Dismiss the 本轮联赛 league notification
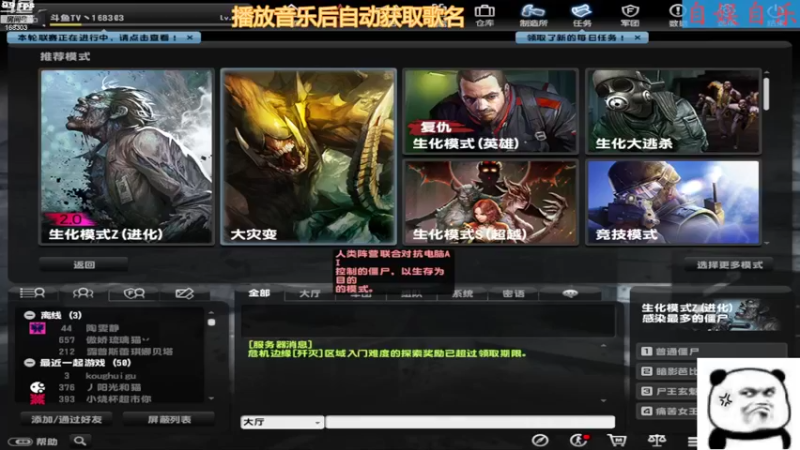 (190, 38)
